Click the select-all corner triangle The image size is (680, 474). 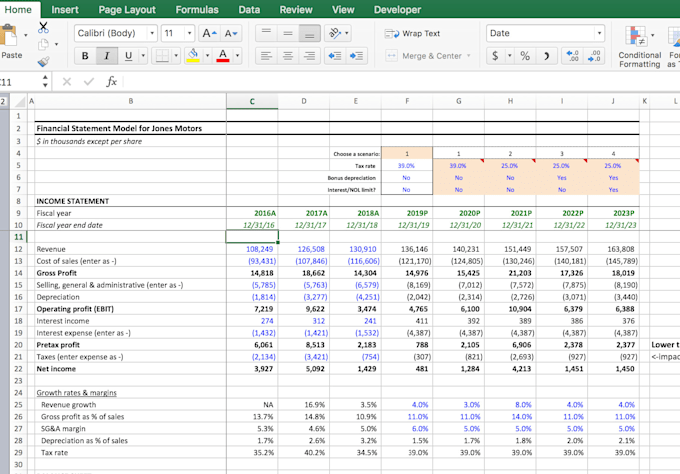coord(19,101)
